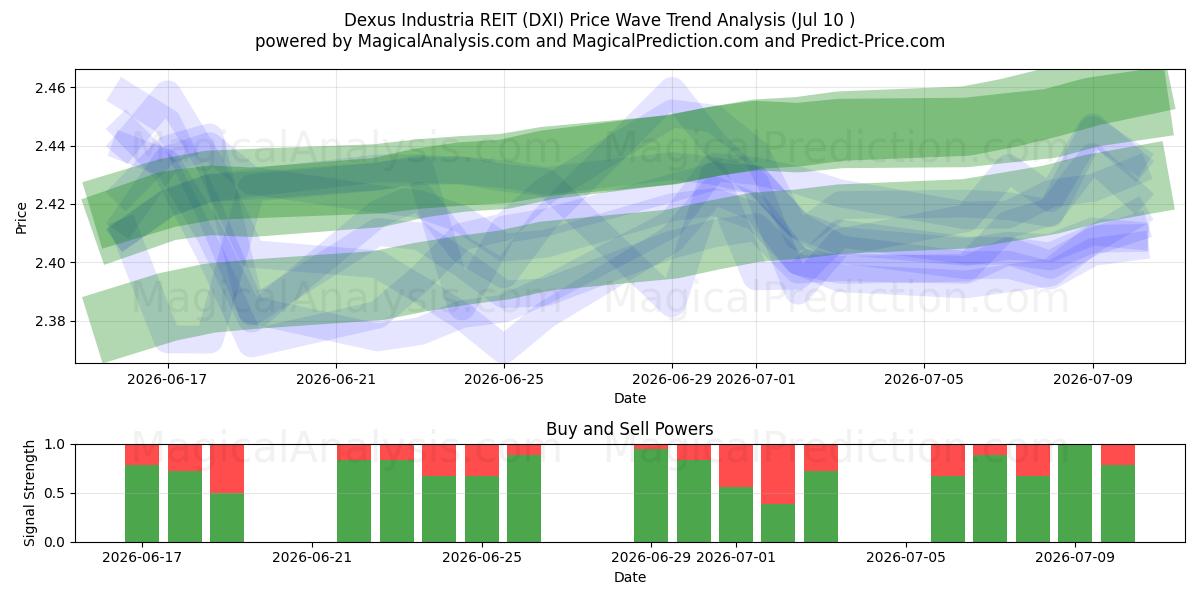Click the 2.40 price tick label
This screenshot has width=1200, height=600.
51,263
